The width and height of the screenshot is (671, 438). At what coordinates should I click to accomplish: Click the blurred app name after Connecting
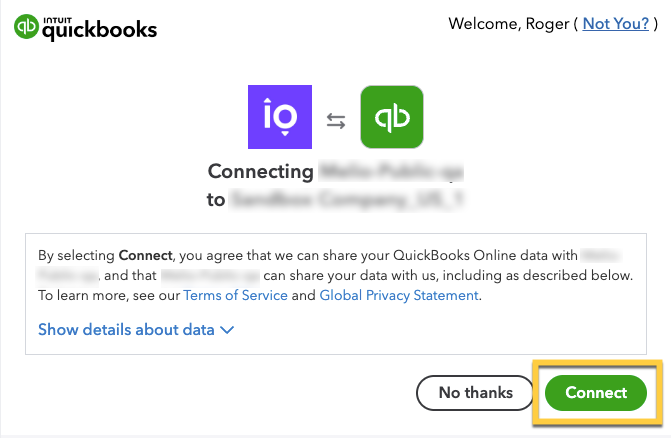click(391, 172)
